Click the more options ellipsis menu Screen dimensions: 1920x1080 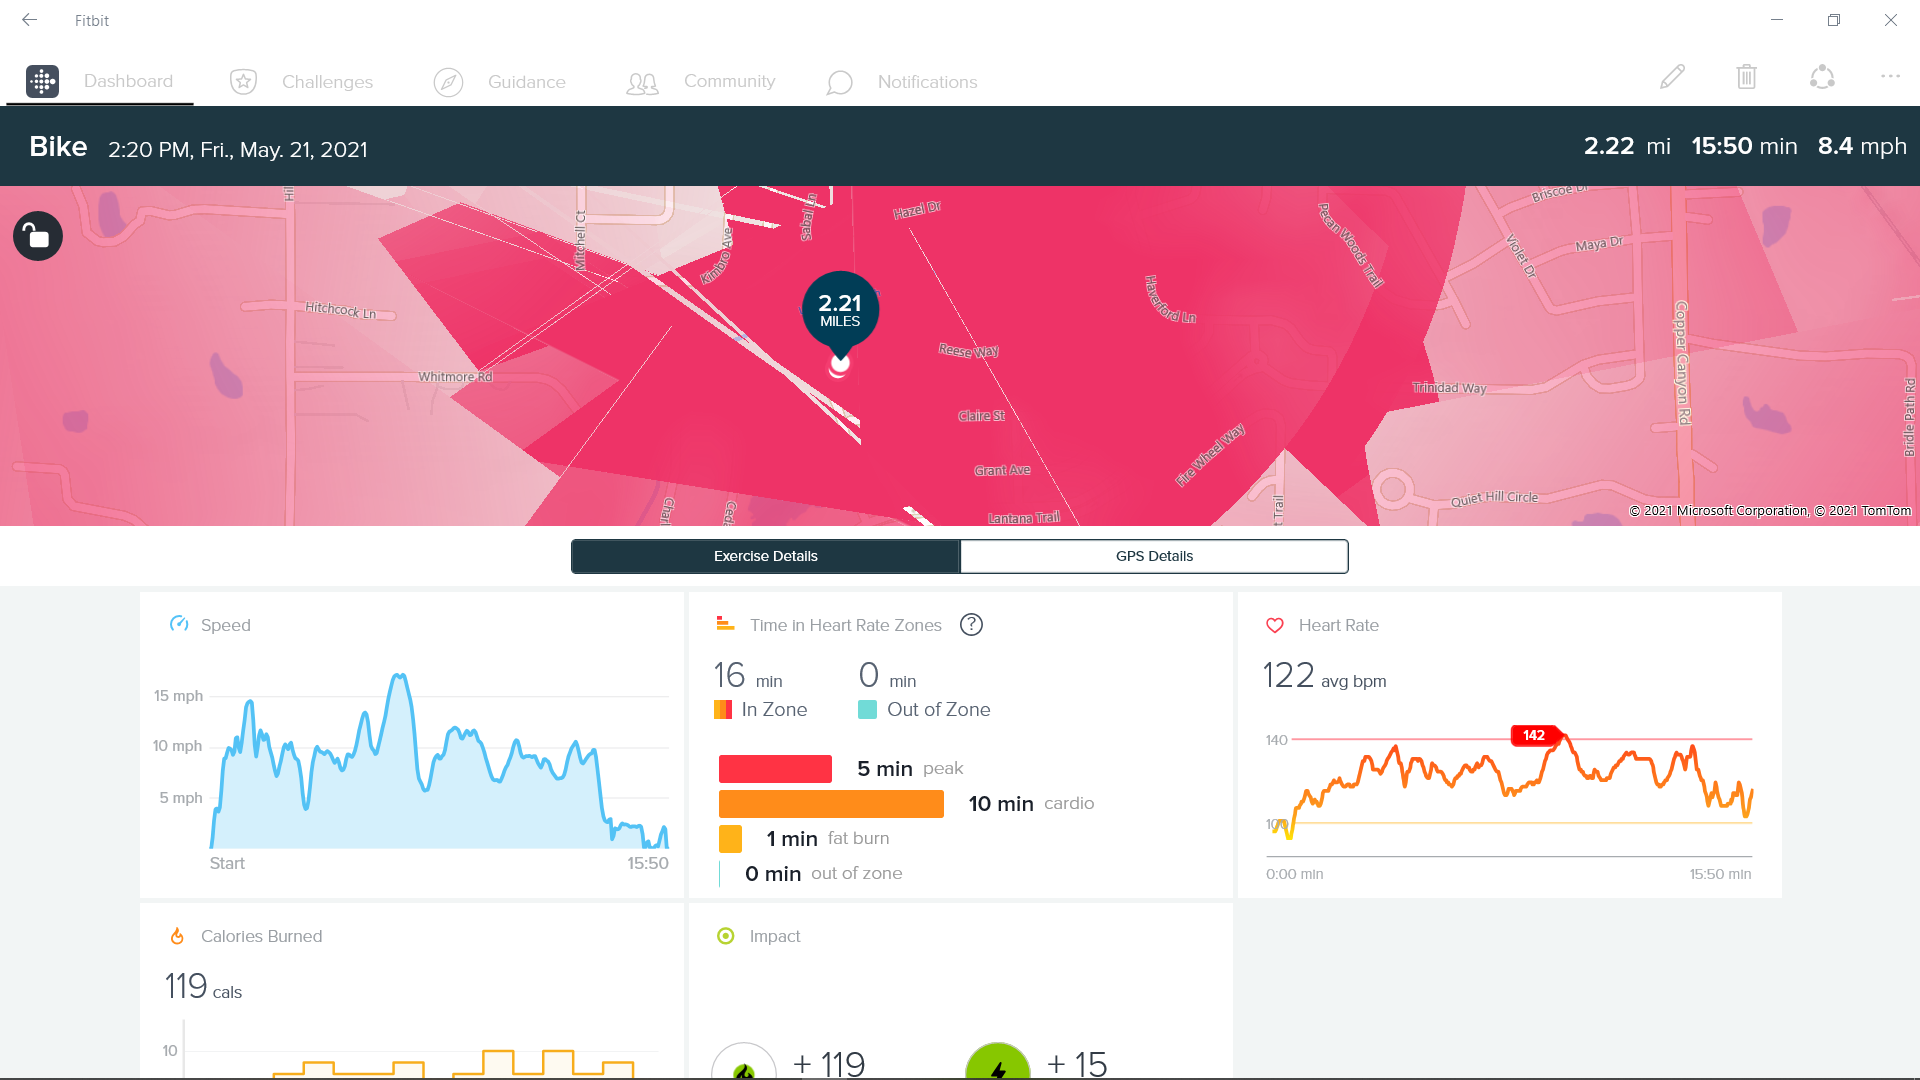click(1888, 76)
